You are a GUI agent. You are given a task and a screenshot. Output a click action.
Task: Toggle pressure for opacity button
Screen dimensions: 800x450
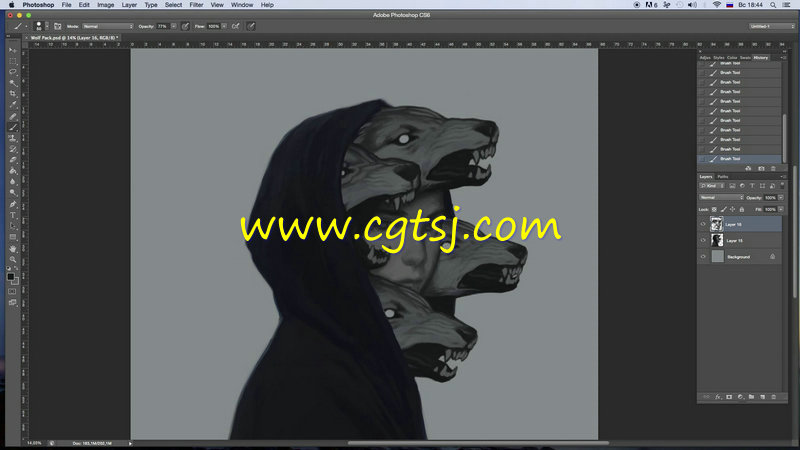click(185, 26)
